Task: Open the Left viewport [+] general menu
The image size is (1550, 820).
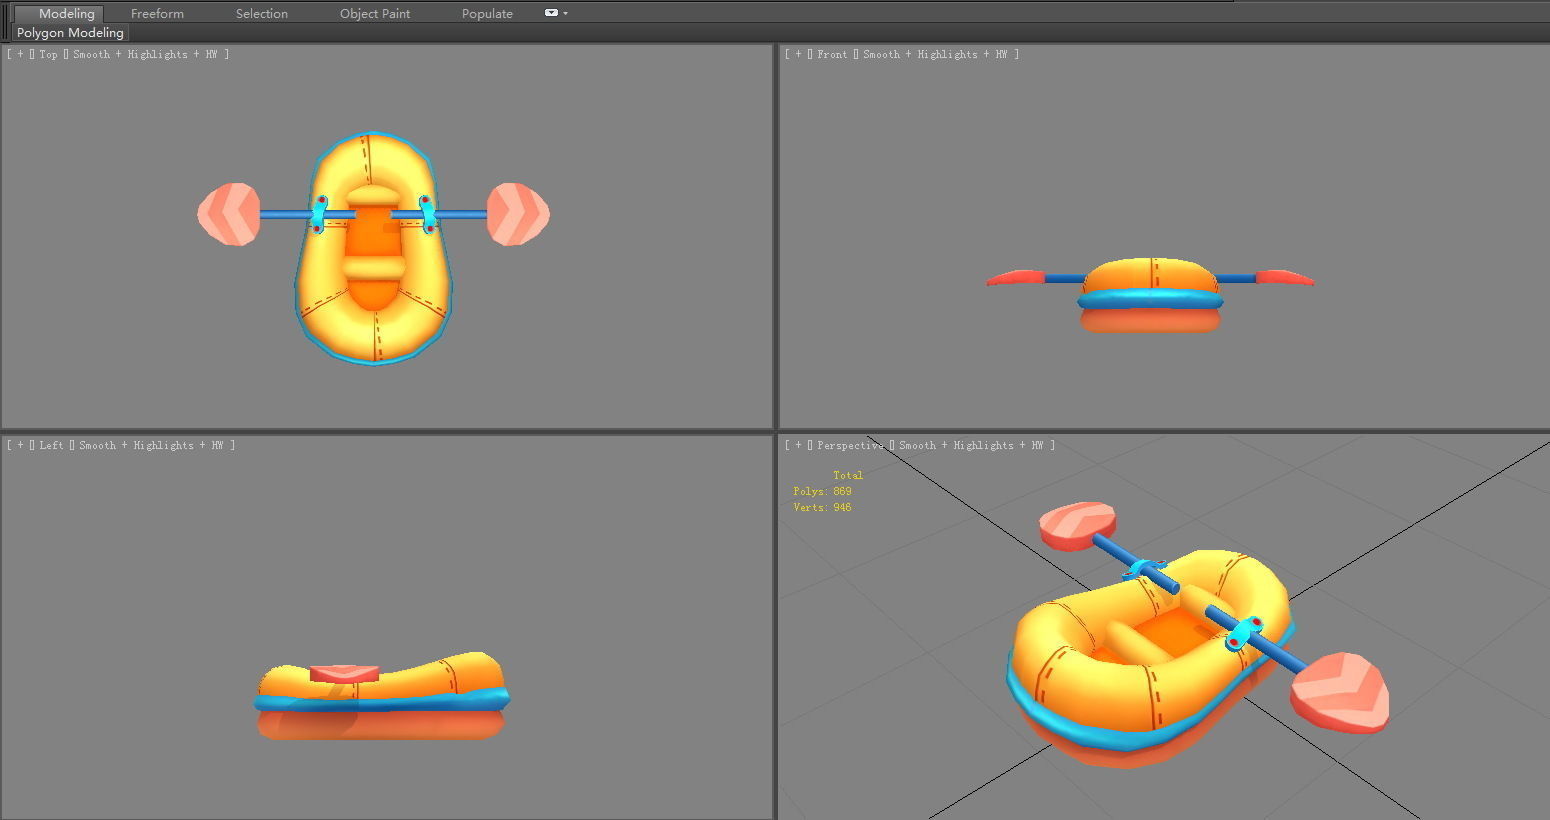Action: [x=20, y=445]
